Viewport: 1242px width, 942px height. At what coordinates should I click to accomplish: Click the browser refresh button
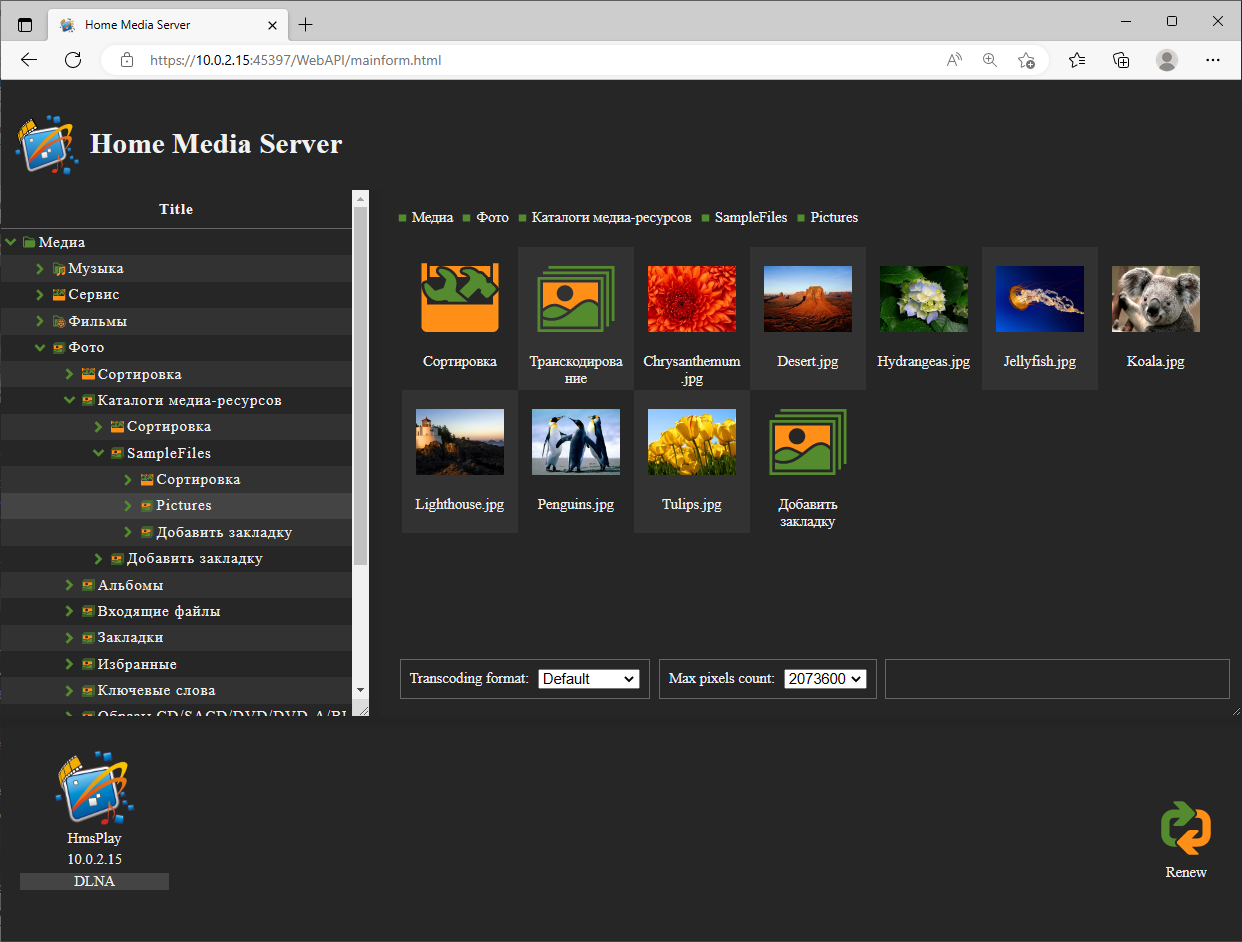coord(73,60)
